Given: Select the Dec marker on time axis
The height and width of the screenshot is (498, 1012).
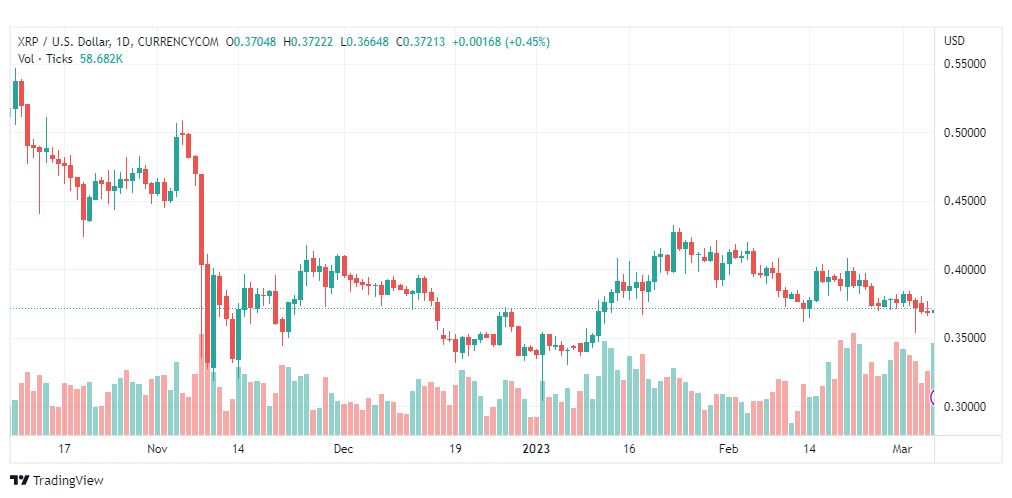Looking at the screenshot, I should coord(343,450).
